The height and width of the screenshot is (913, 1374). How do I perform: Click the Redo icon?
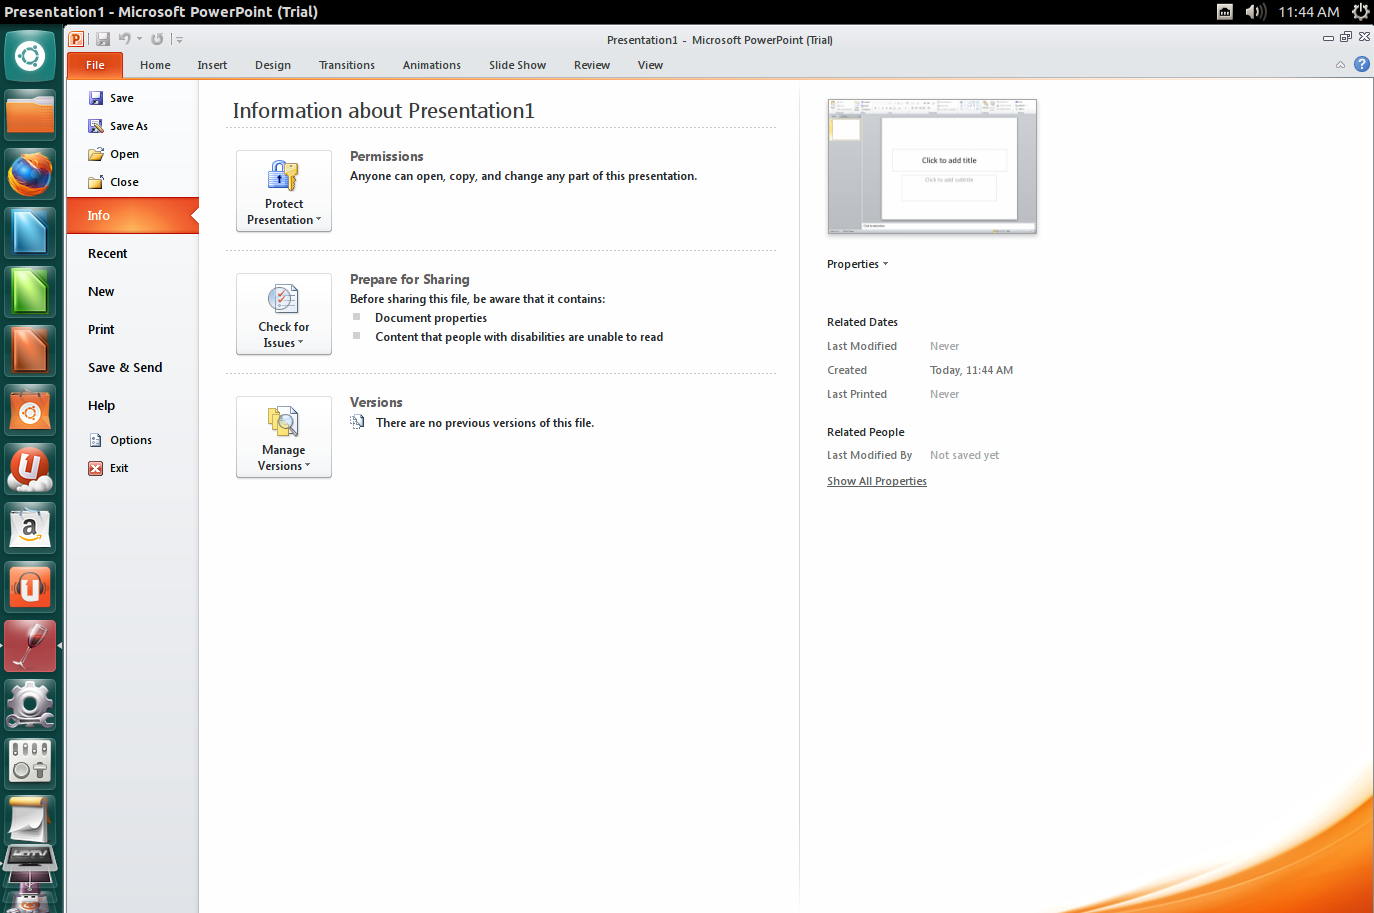[x=156, y=38]
